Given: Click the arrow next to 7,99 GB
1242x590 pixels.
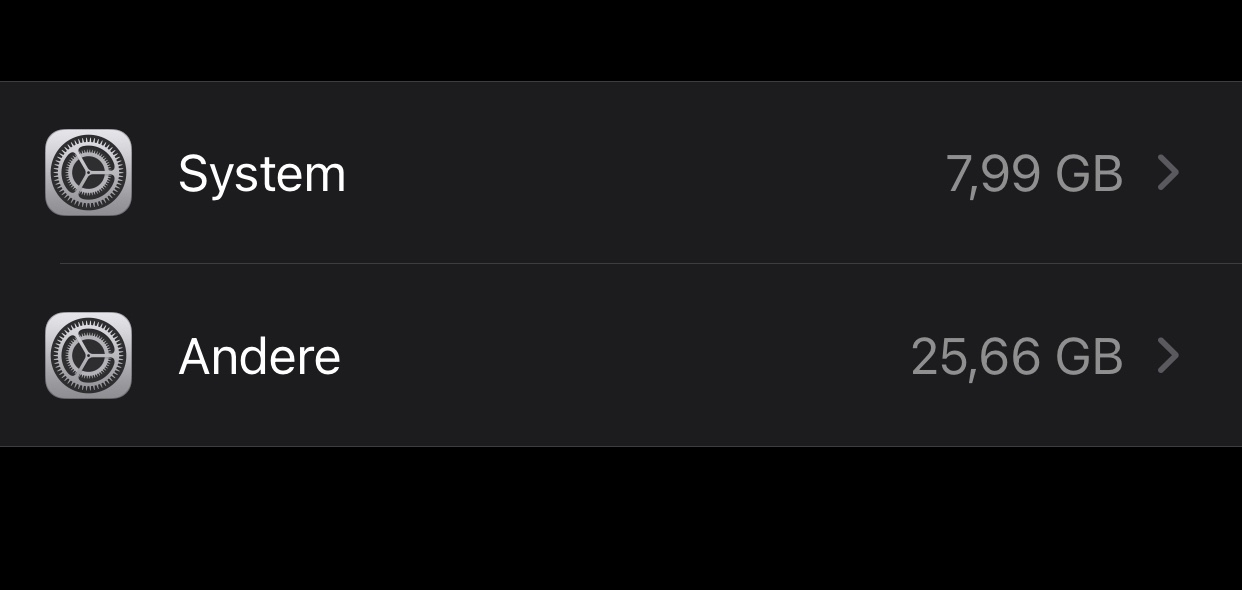Looking at the screenshot, I should (x=1168, y=174).
